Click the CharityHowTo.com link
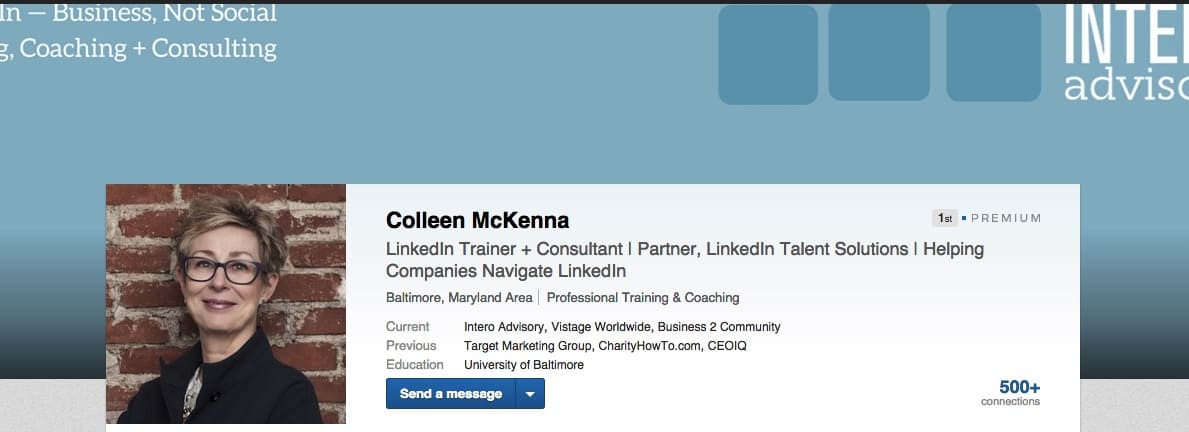This screenshot has height=432, width=1189. [x=649, y=346]
